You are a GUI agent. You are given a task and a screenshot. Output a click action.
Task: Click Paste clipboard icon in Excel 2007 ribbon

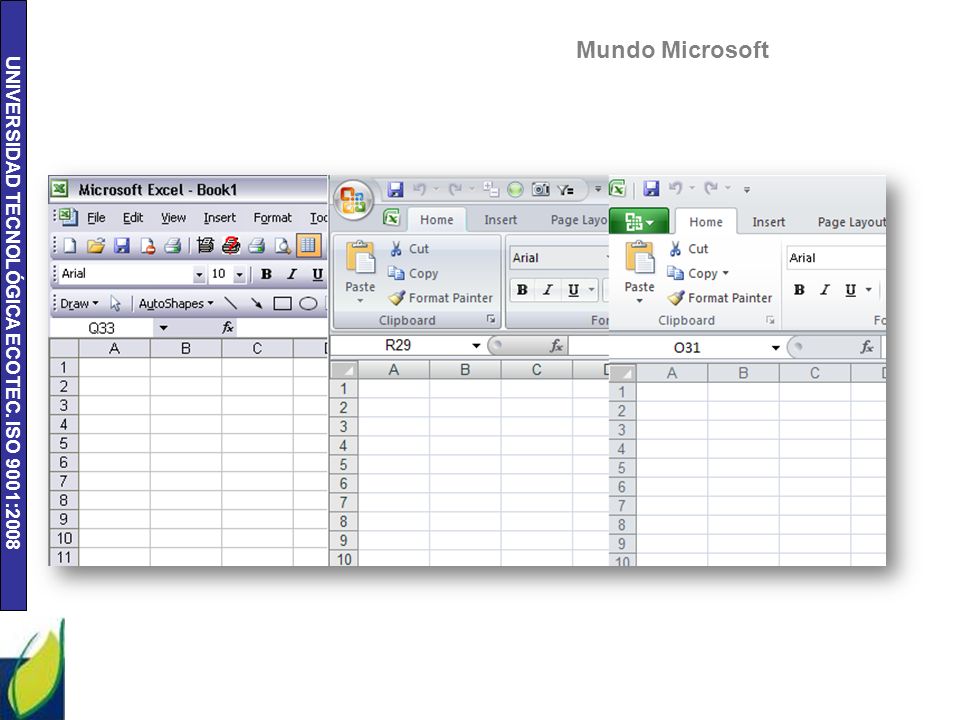pyautogui.click(x=361, y=257)
